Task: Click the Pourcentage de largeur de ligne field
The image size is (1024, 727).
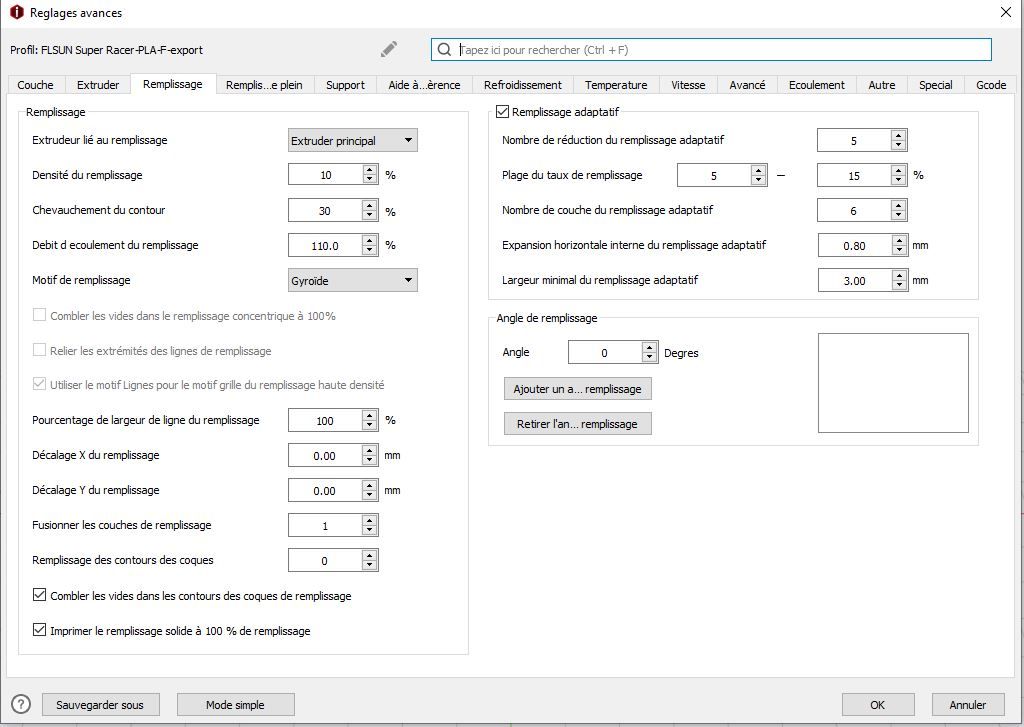Action: point(325,421)
